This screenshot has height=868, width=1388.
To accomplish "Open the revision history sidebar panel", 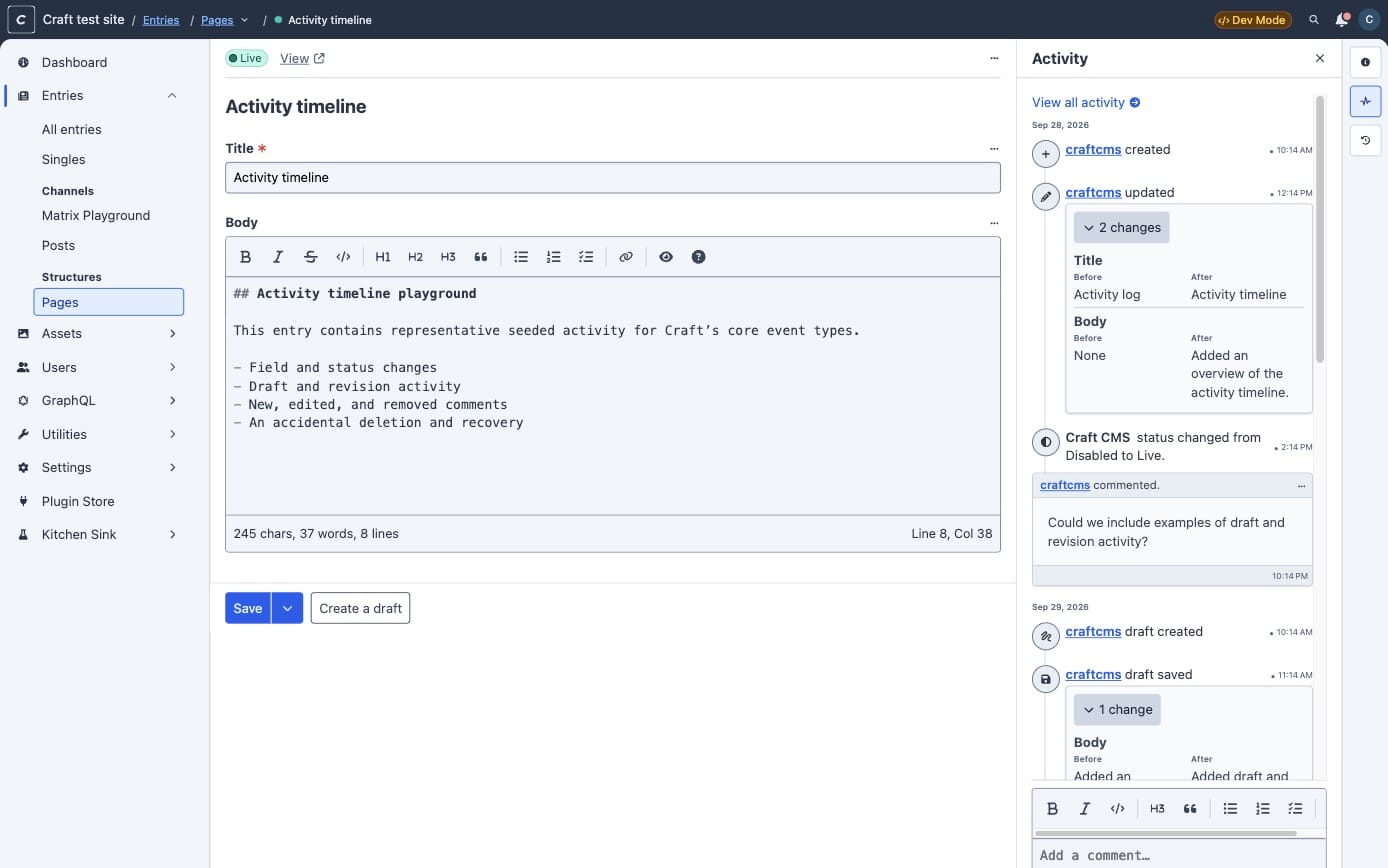I will (1366, 141).
